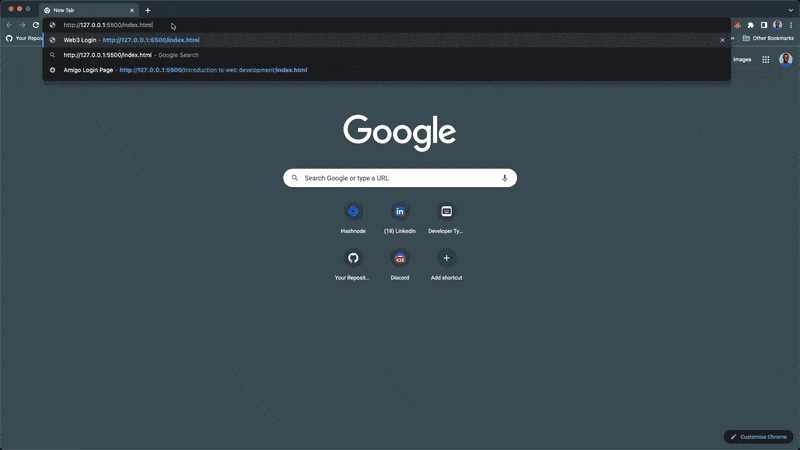This screenshot has height=450, width=800.
Task: Click the Add shortcut plus icon
Action: tap(446, 258)
